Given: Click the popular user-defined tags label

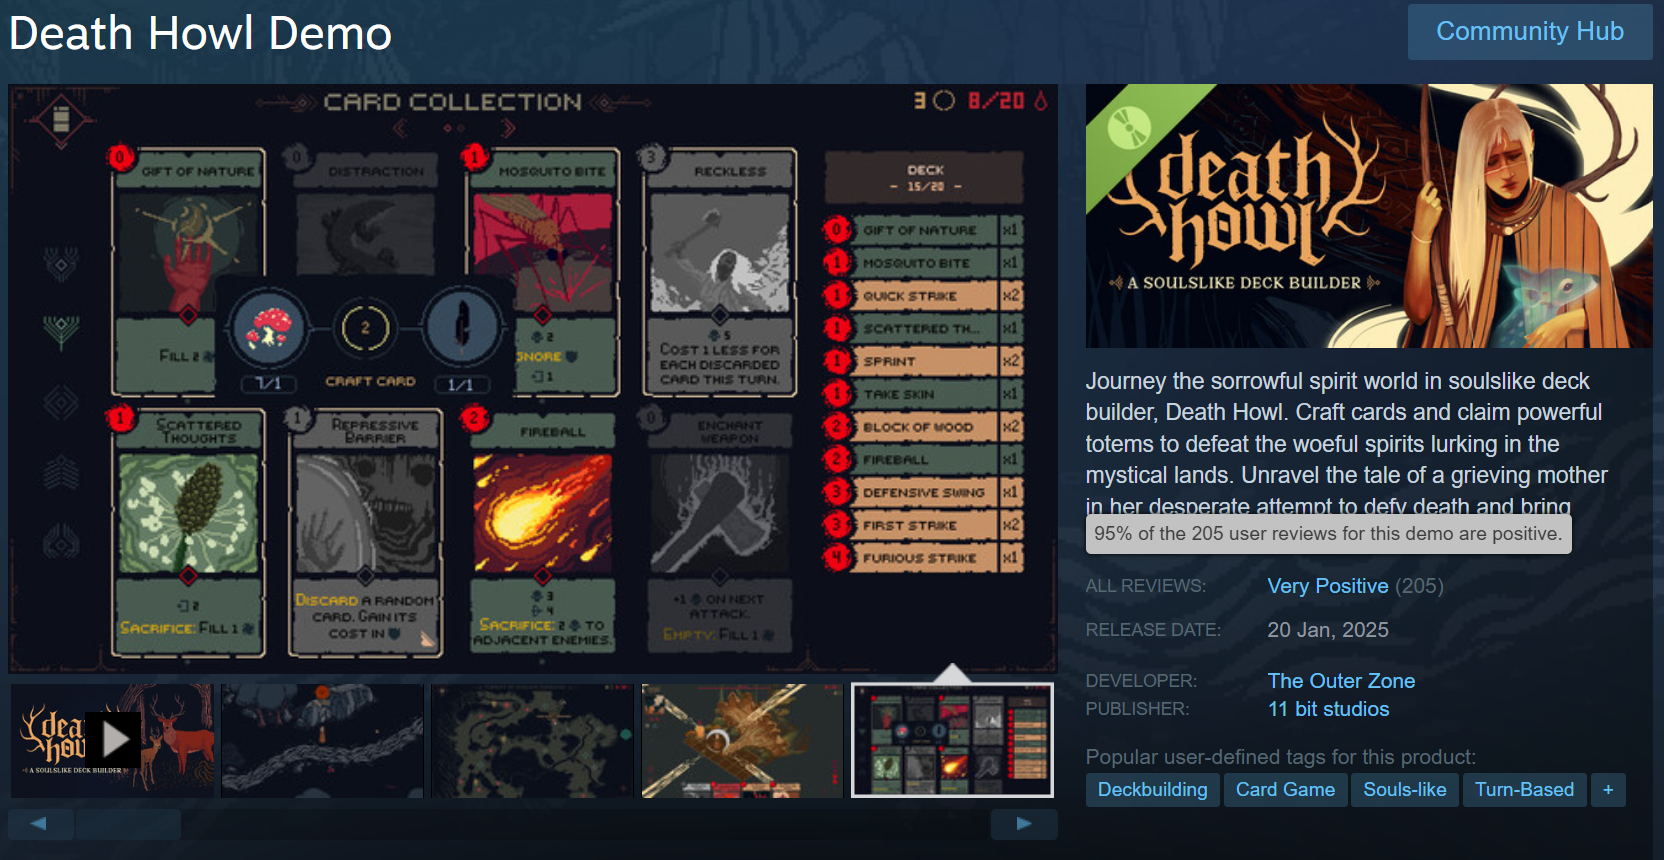Looking at the screenshot, I should point(1281,757).
